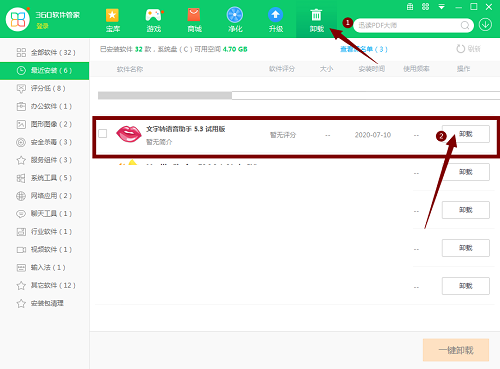Open the 净化 cleanup section

(235, 20)
